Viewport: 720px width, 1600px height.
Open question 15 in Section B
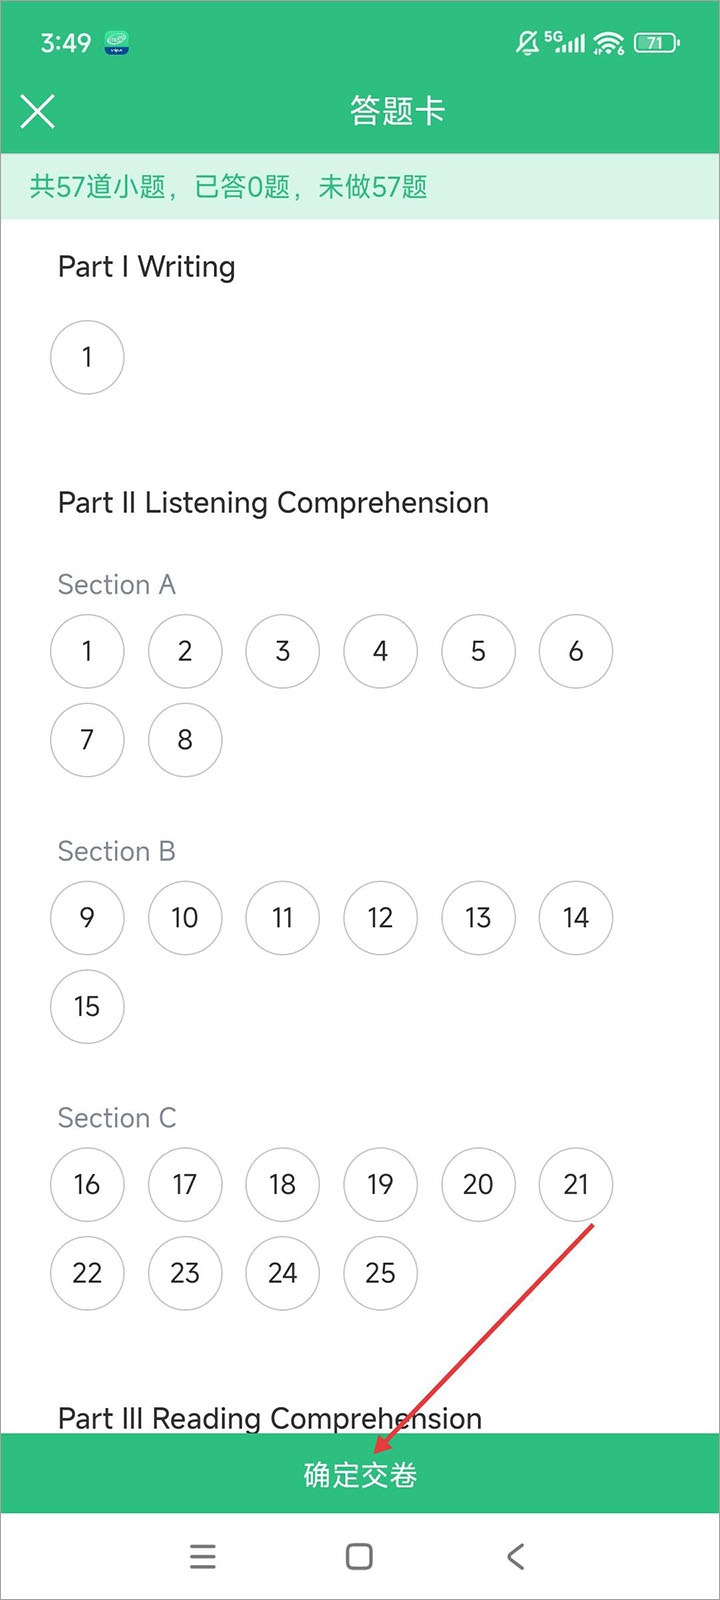[87, 1006]
